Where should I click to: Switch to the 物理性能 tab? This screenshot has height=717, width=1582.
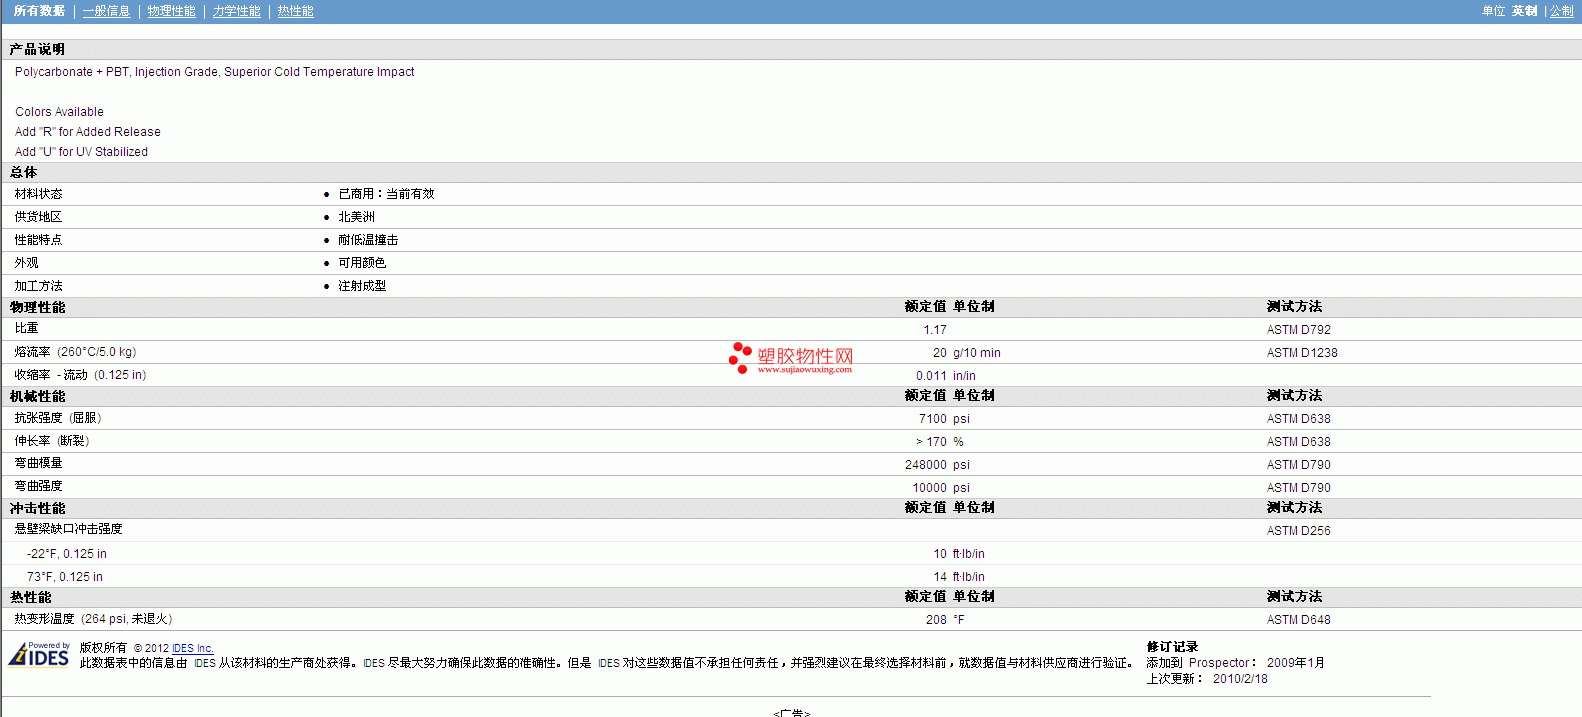(171, 11)
